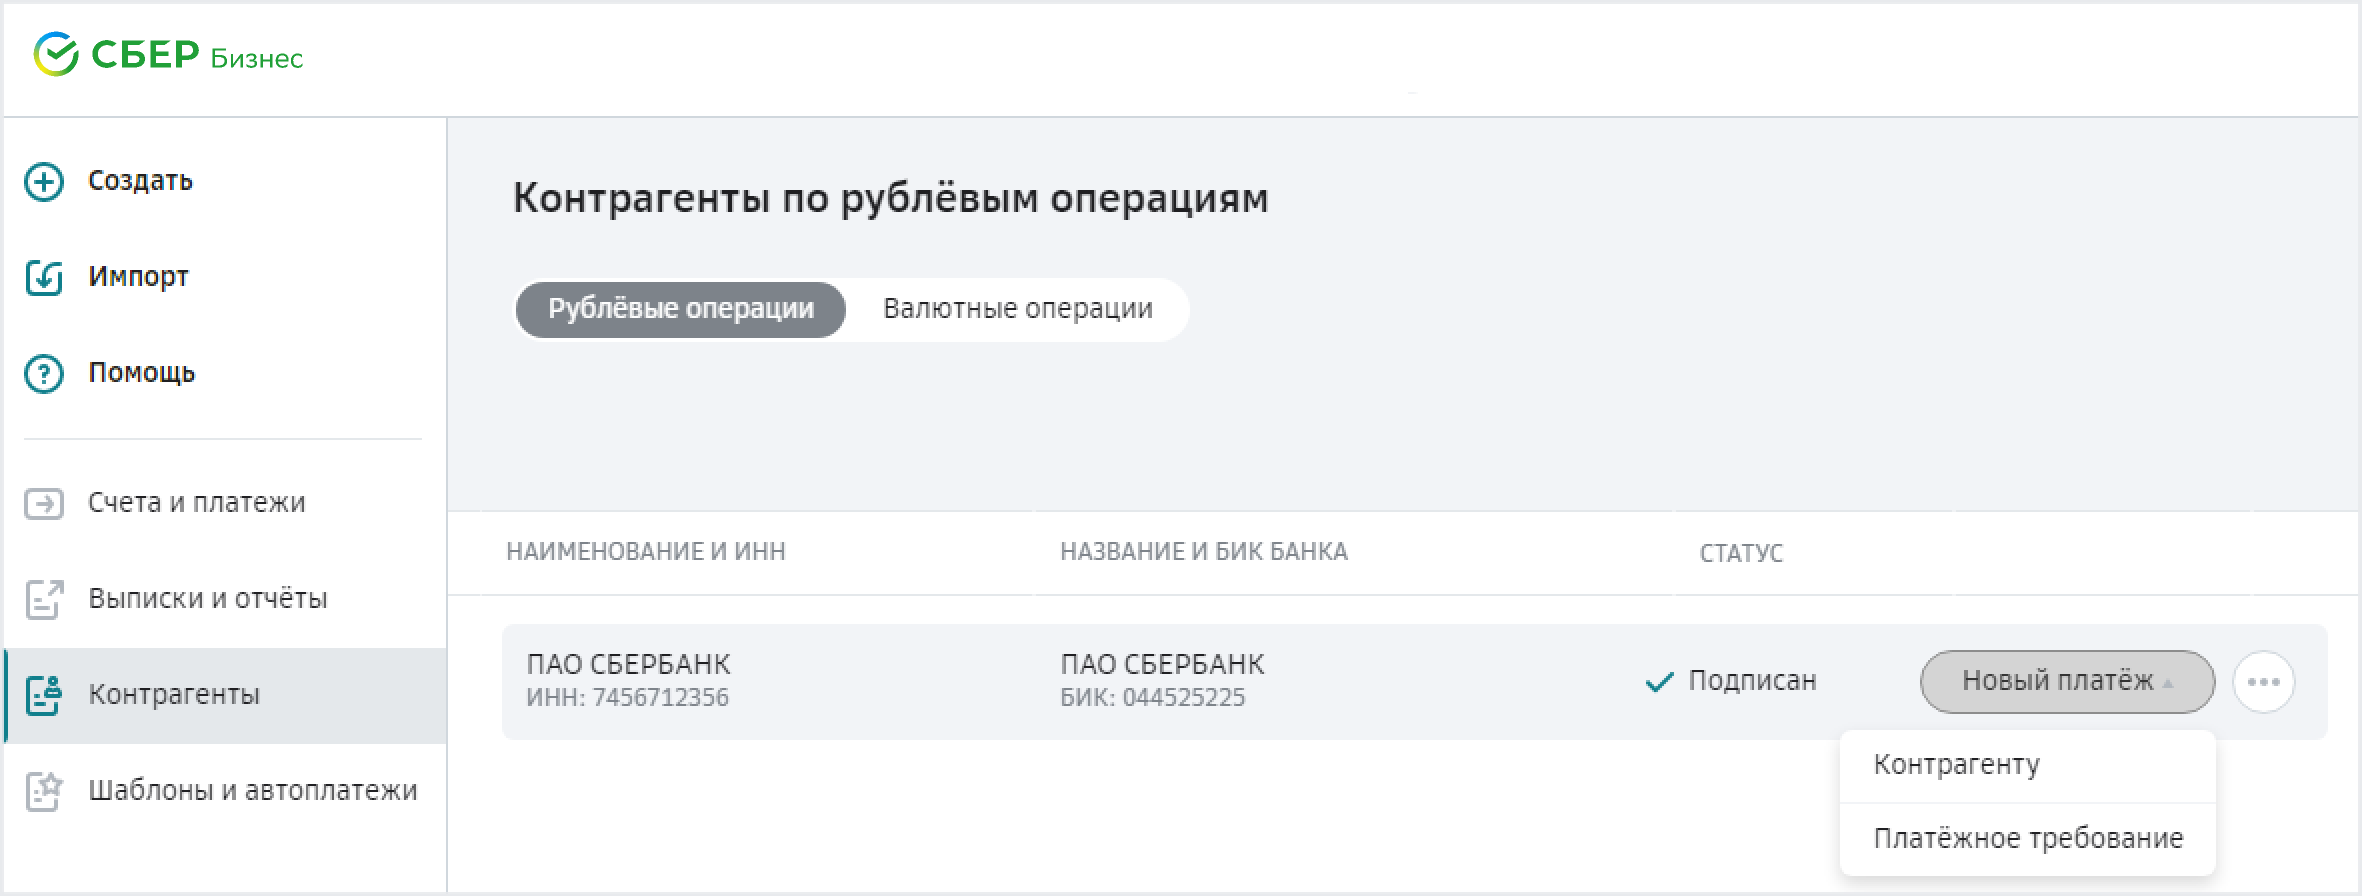This screenshot has height=896, width=2362.
Task: Click the Контрагенты sidebar icon
Action: click(44, 695)
